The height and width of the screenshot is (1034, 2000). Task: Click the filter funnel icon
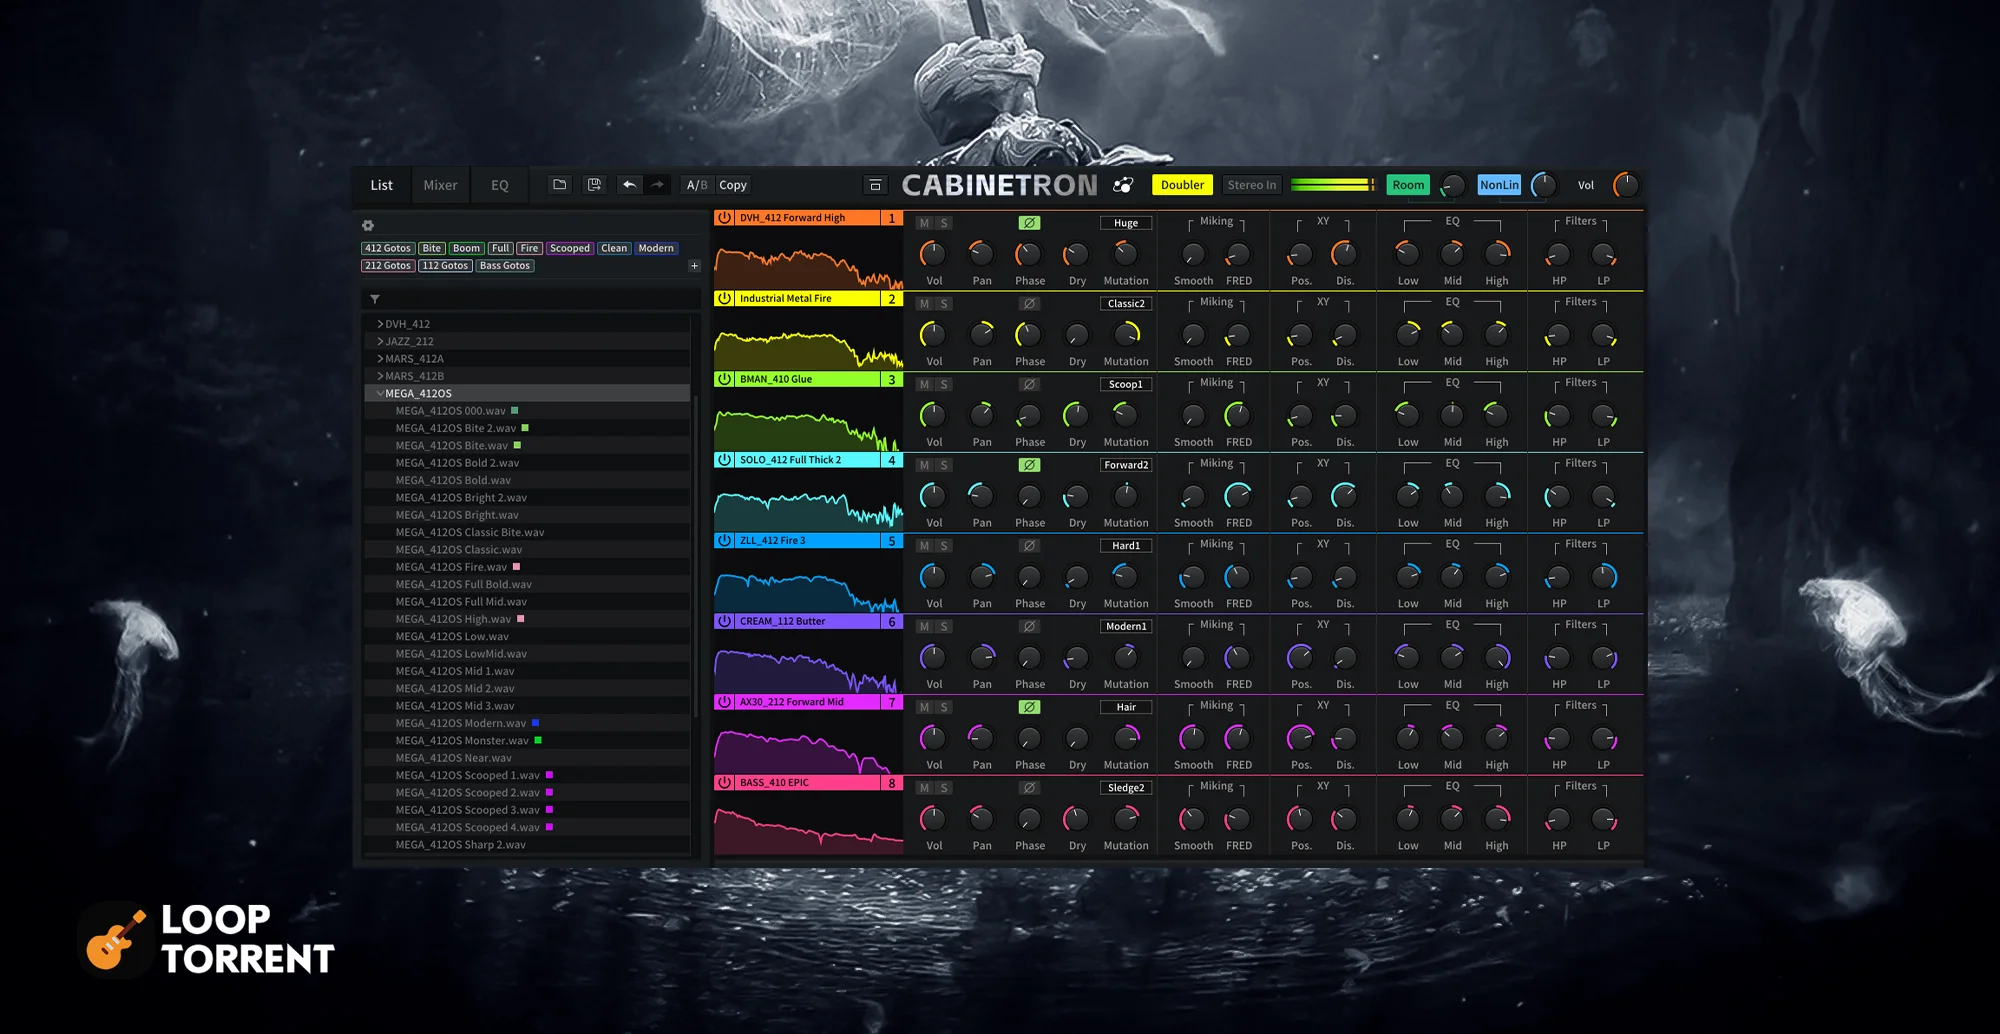[x=375, y=299]
